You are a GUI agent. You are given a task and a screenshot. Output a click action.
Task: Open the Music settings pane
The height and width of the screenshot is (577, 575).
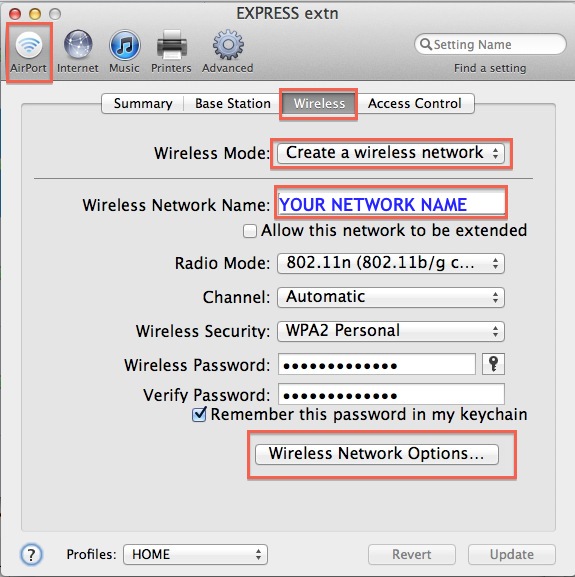click(124, 52)
